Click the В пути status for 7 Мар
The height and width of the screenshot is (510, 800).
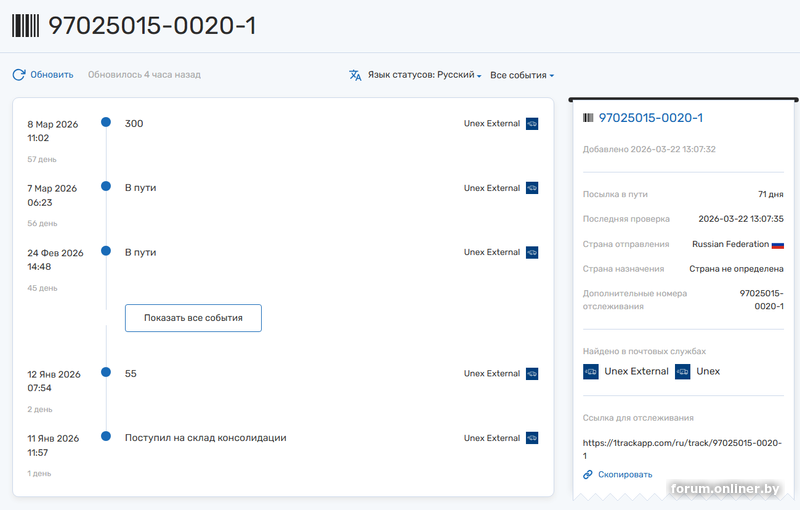(x=140, y=188)
